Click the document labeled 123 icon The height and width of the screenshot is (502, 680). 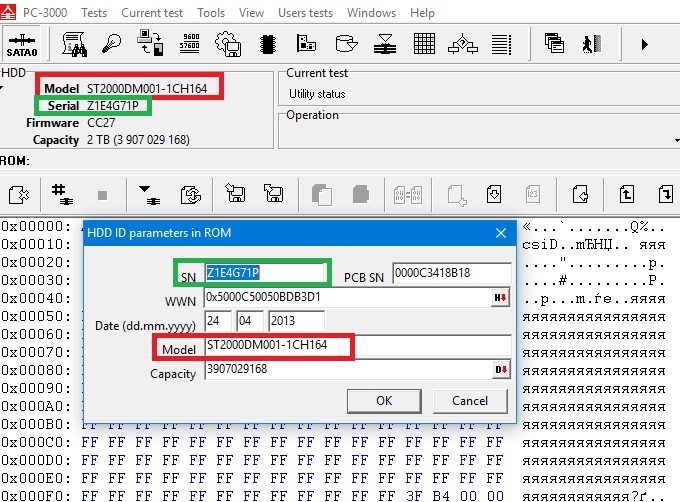(x=532, y=194)
